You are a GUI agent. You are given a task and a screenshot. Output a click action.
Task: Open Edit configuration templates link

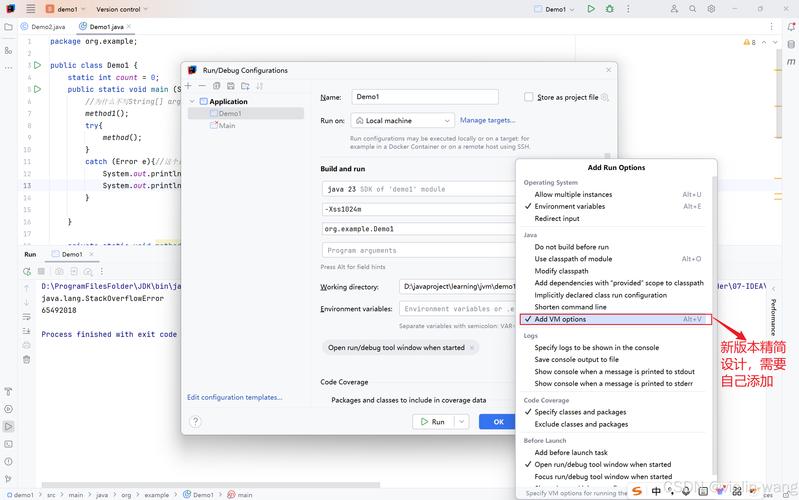click(234, 397)
